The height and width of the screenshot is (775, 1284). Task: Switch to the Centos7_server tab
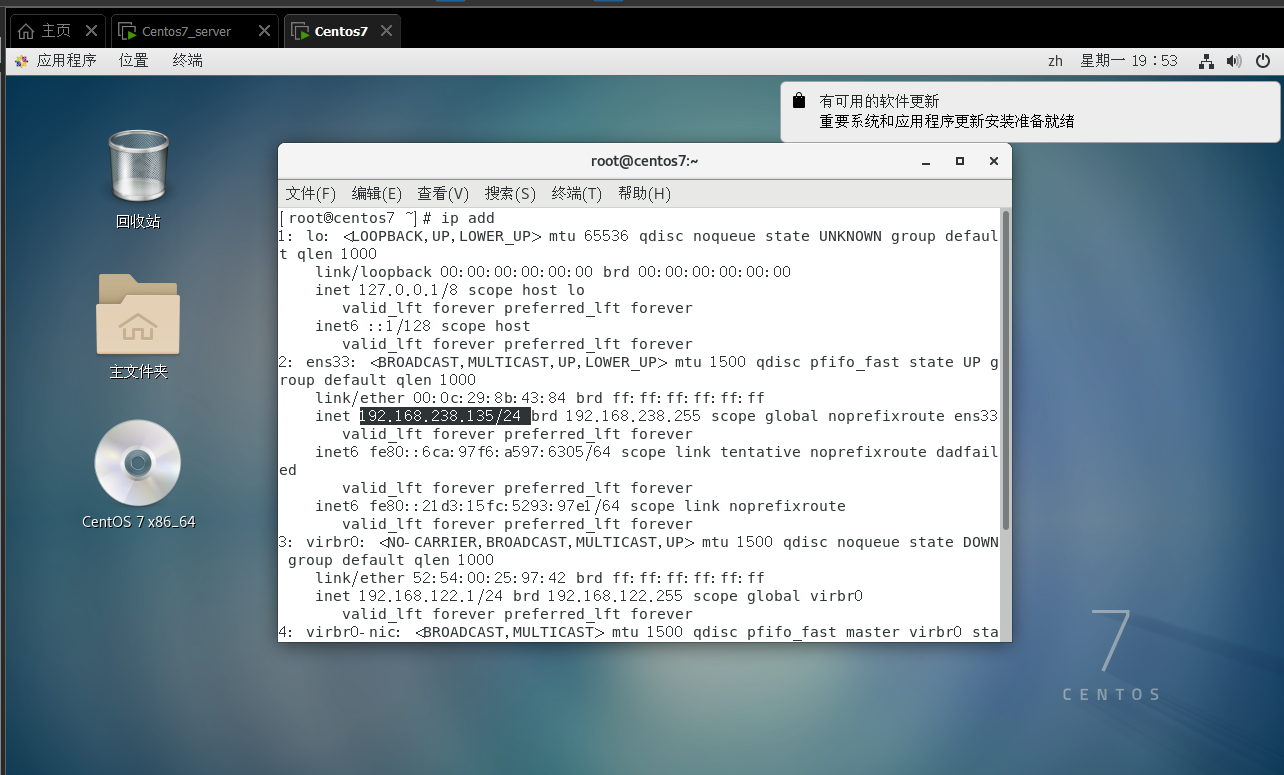pyautogui.click(x=186, y=31)
